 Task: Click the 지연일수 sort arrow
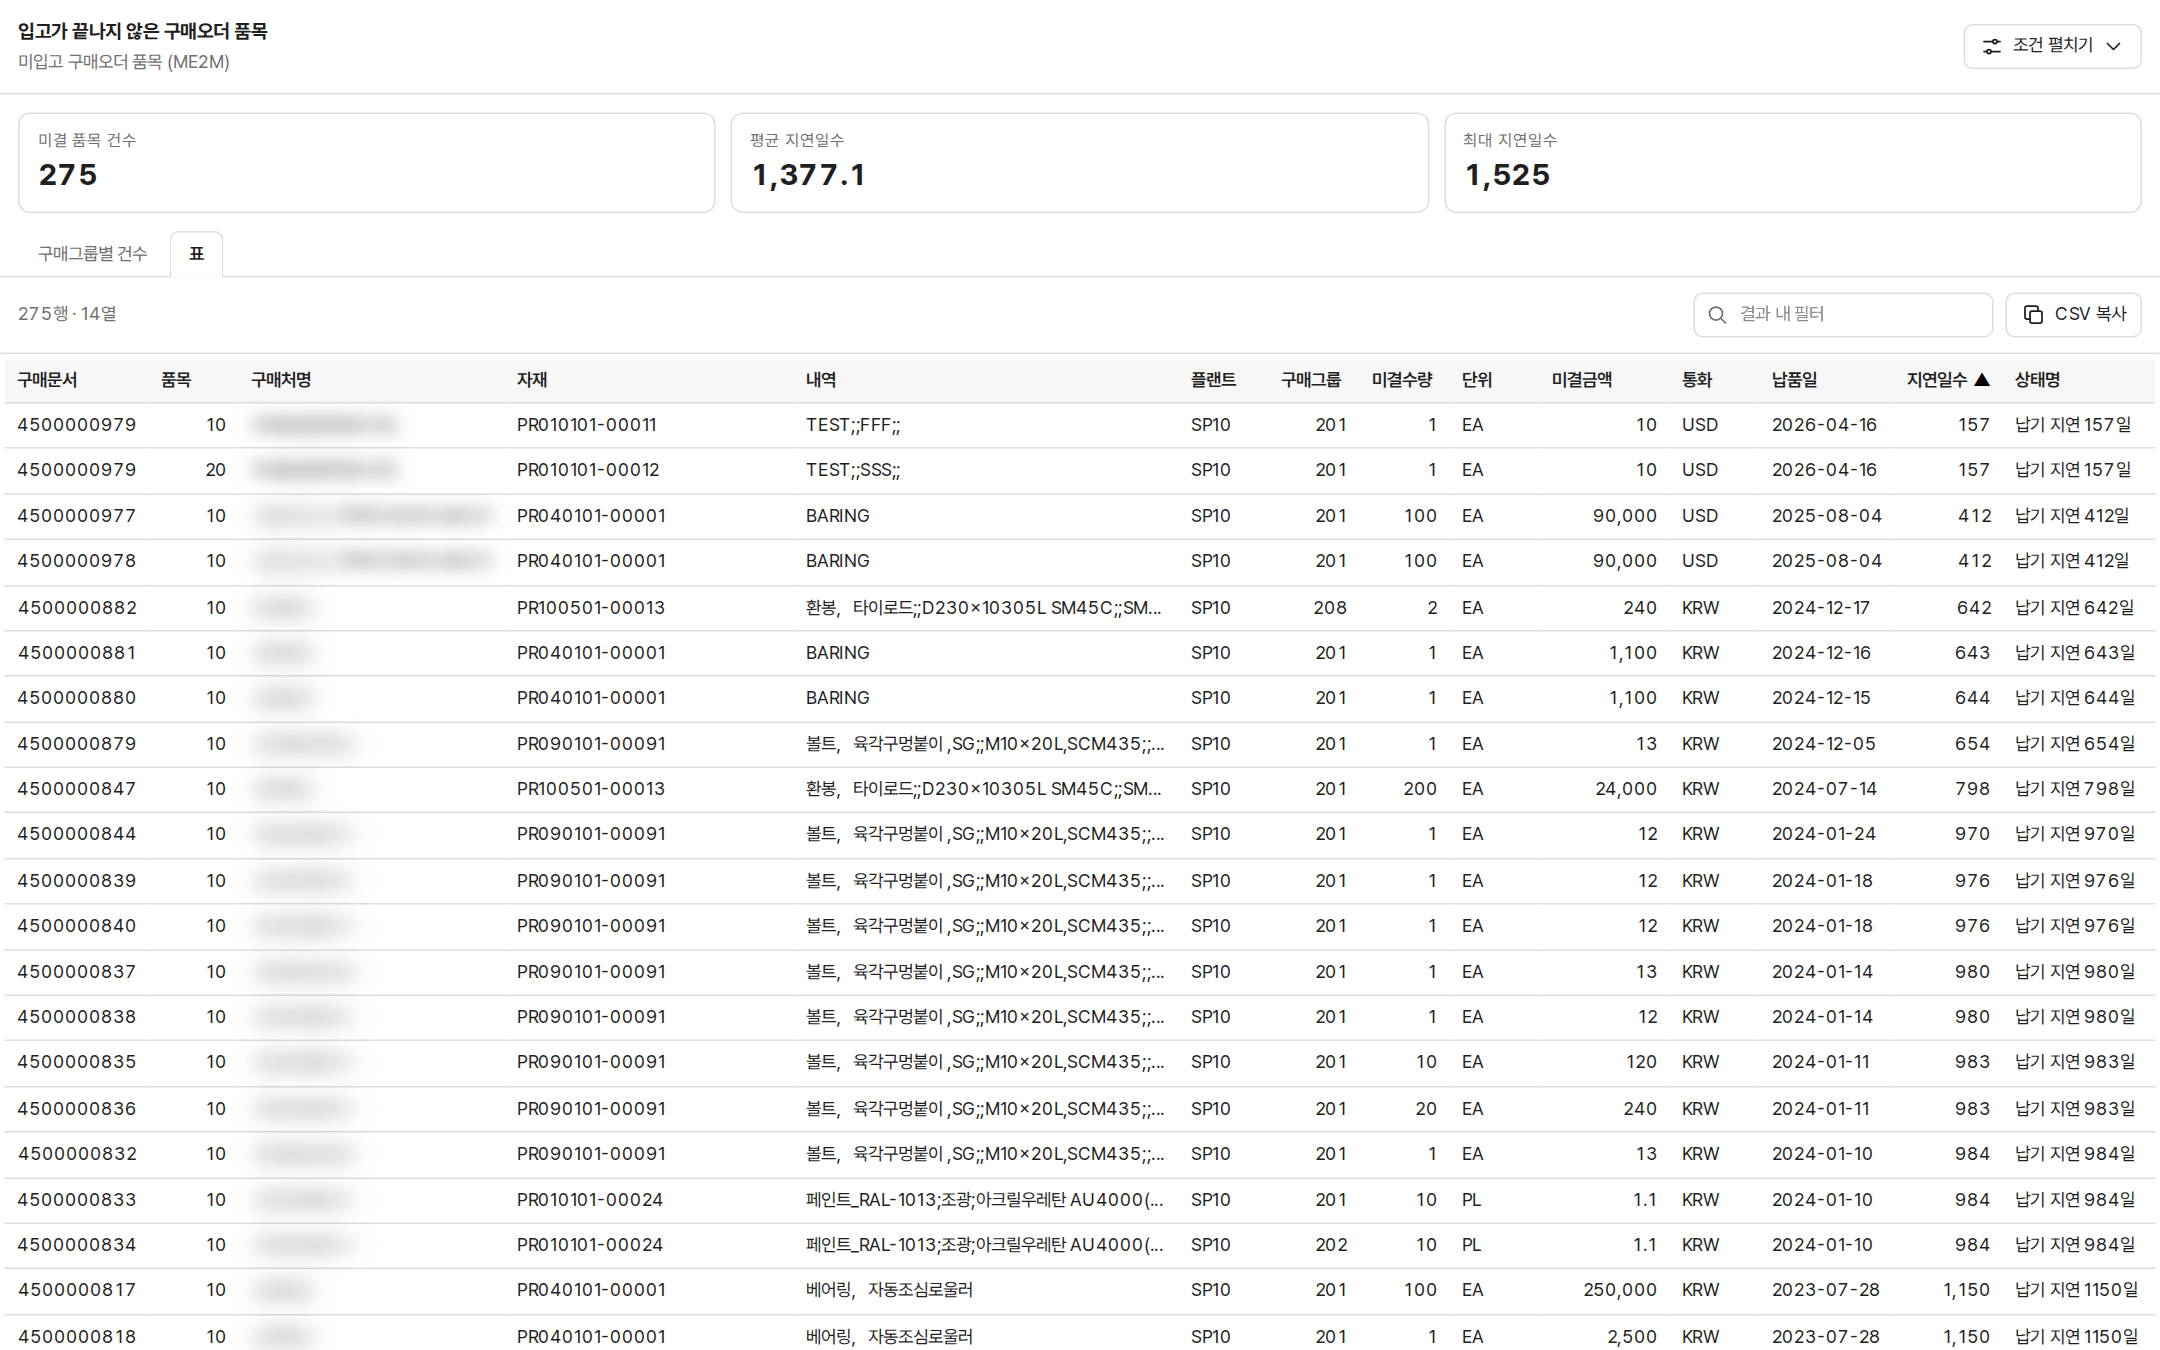pyautogui.click(x=1982, y=380)
